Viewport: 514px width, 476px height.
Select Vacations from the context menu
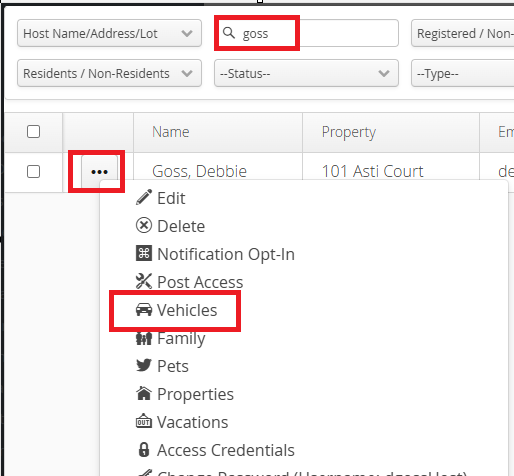[192, 422]
